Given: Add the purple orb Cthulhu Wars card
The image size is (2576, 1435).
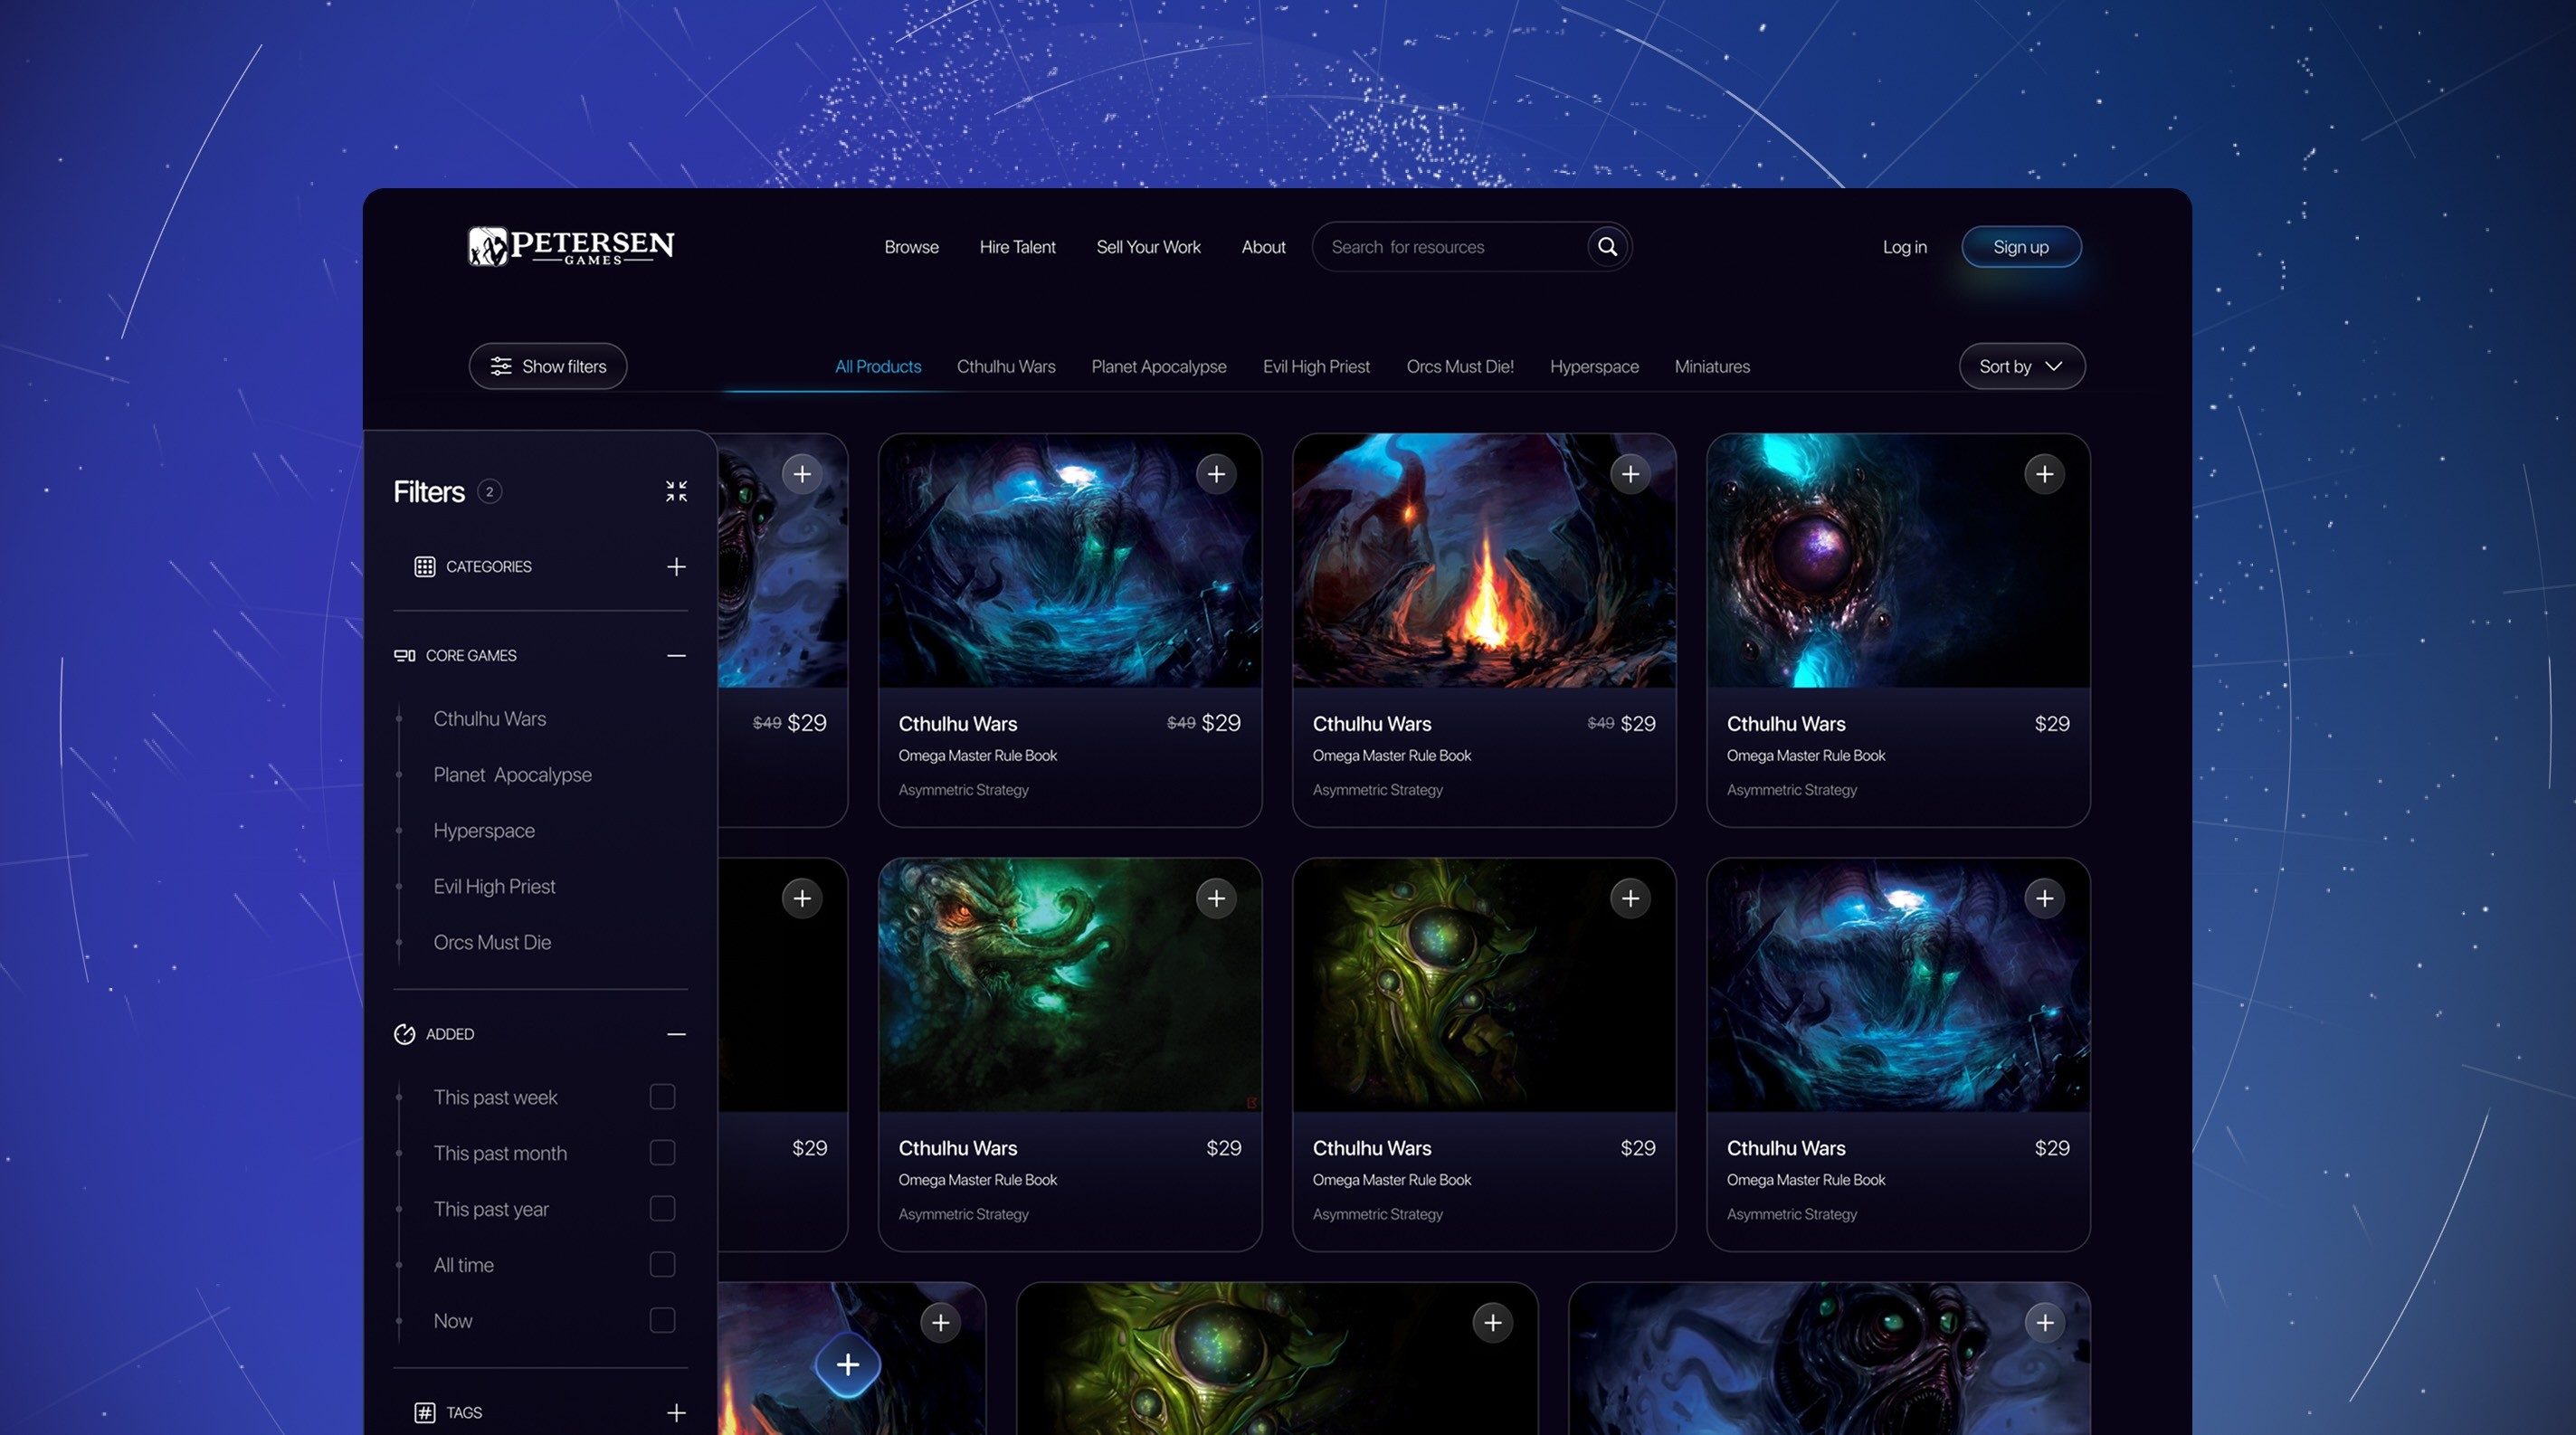Looking at the screenshot, I should [x=2044, y=474].
